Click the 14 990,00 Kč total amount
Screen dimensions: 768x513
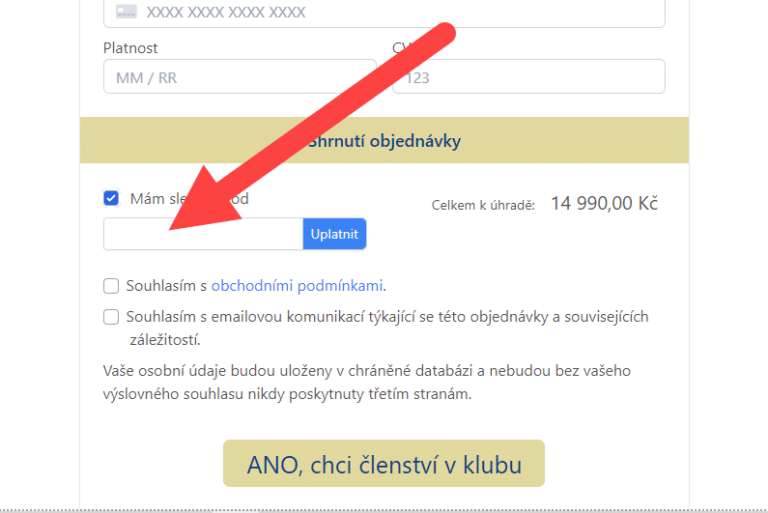coord(604,203)
